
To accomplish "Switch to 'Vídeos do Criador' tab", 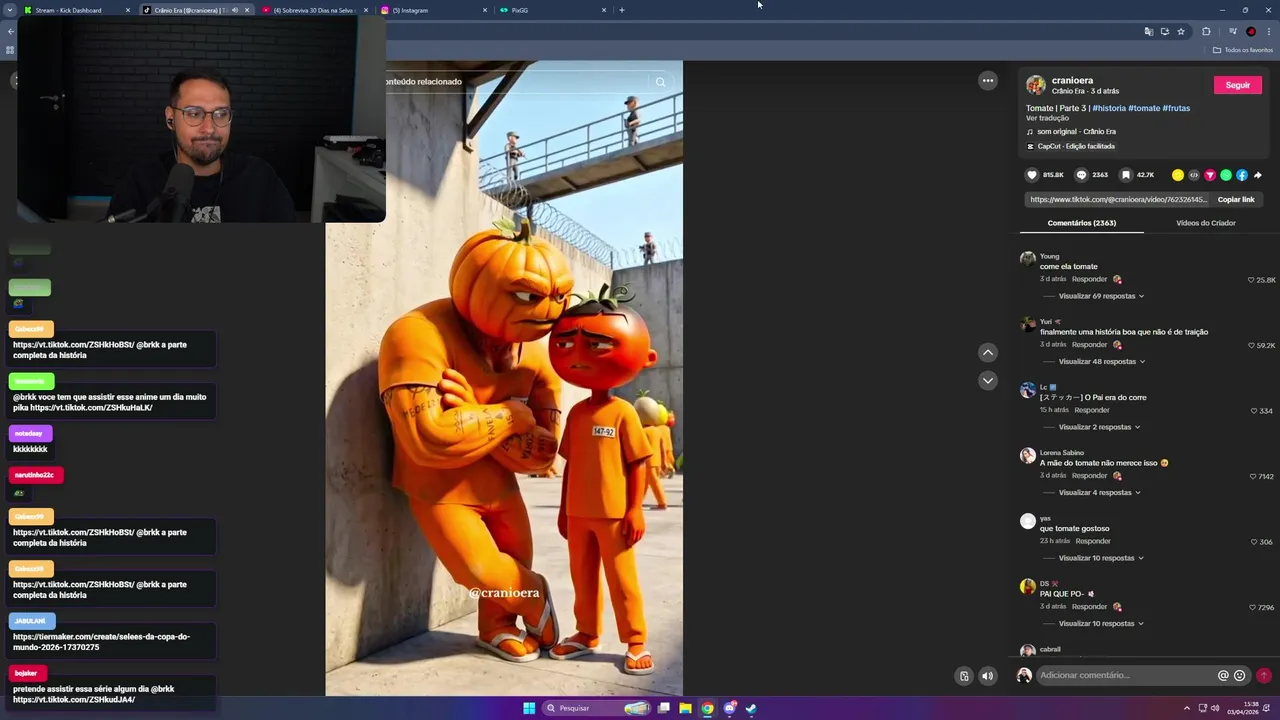I will click(1206, 223).
